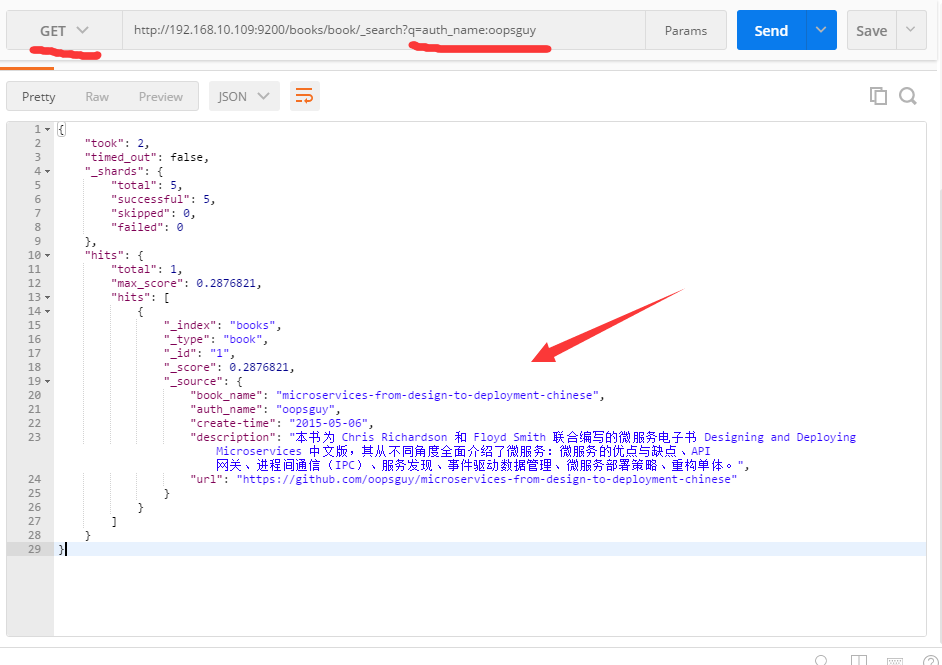
Task: Fold the "_source" object on line 19
Action: 47,381
